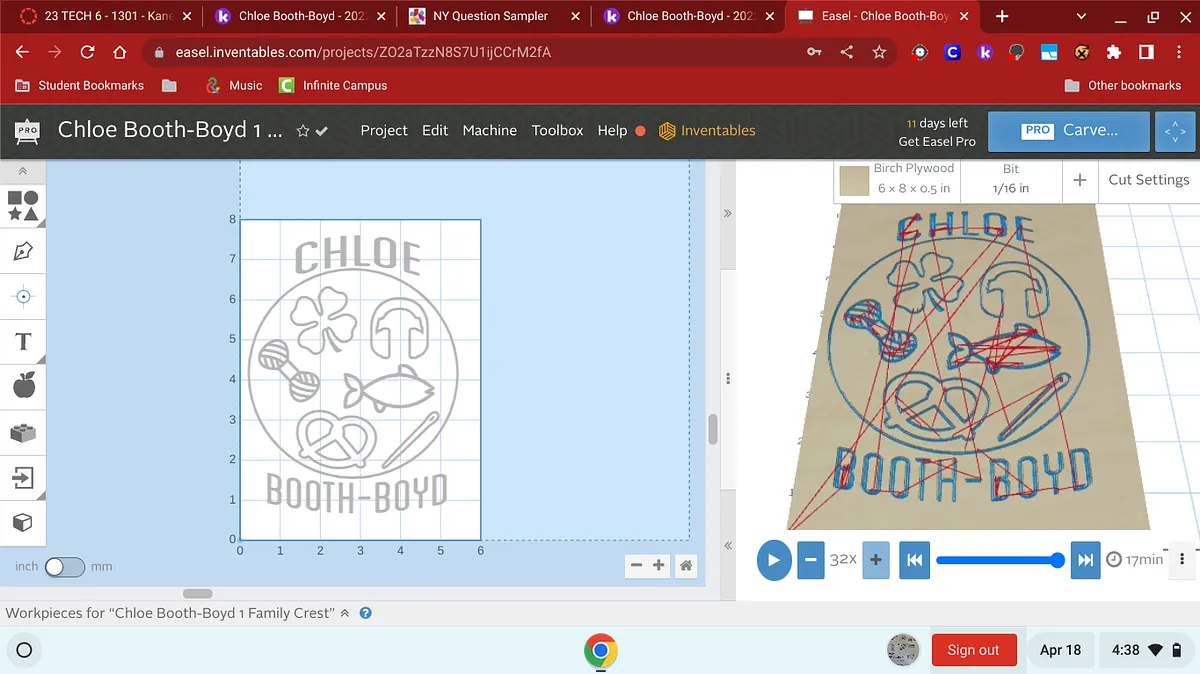Select the Pen drawing tool
1200x674 pixels.
tap(23, 251)
